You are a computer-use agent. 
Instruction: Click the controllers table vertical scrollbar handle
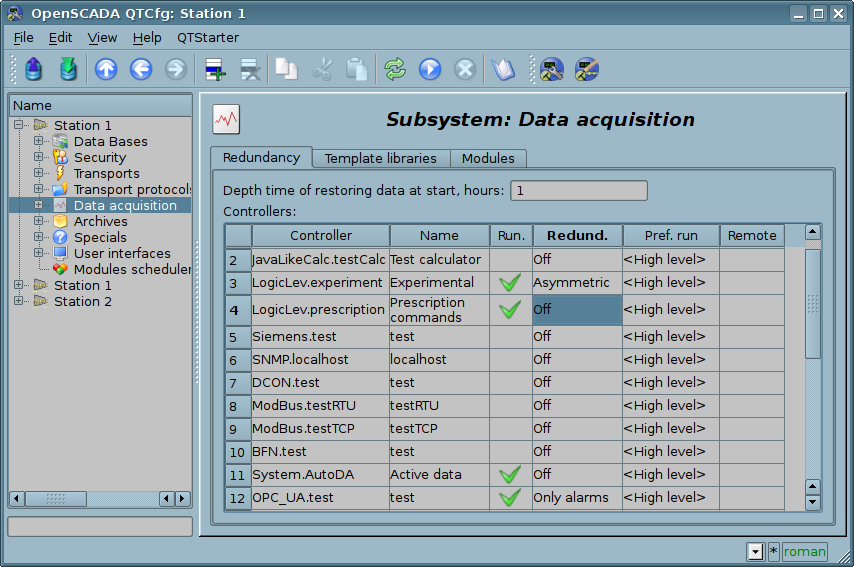tap(813, 304)
